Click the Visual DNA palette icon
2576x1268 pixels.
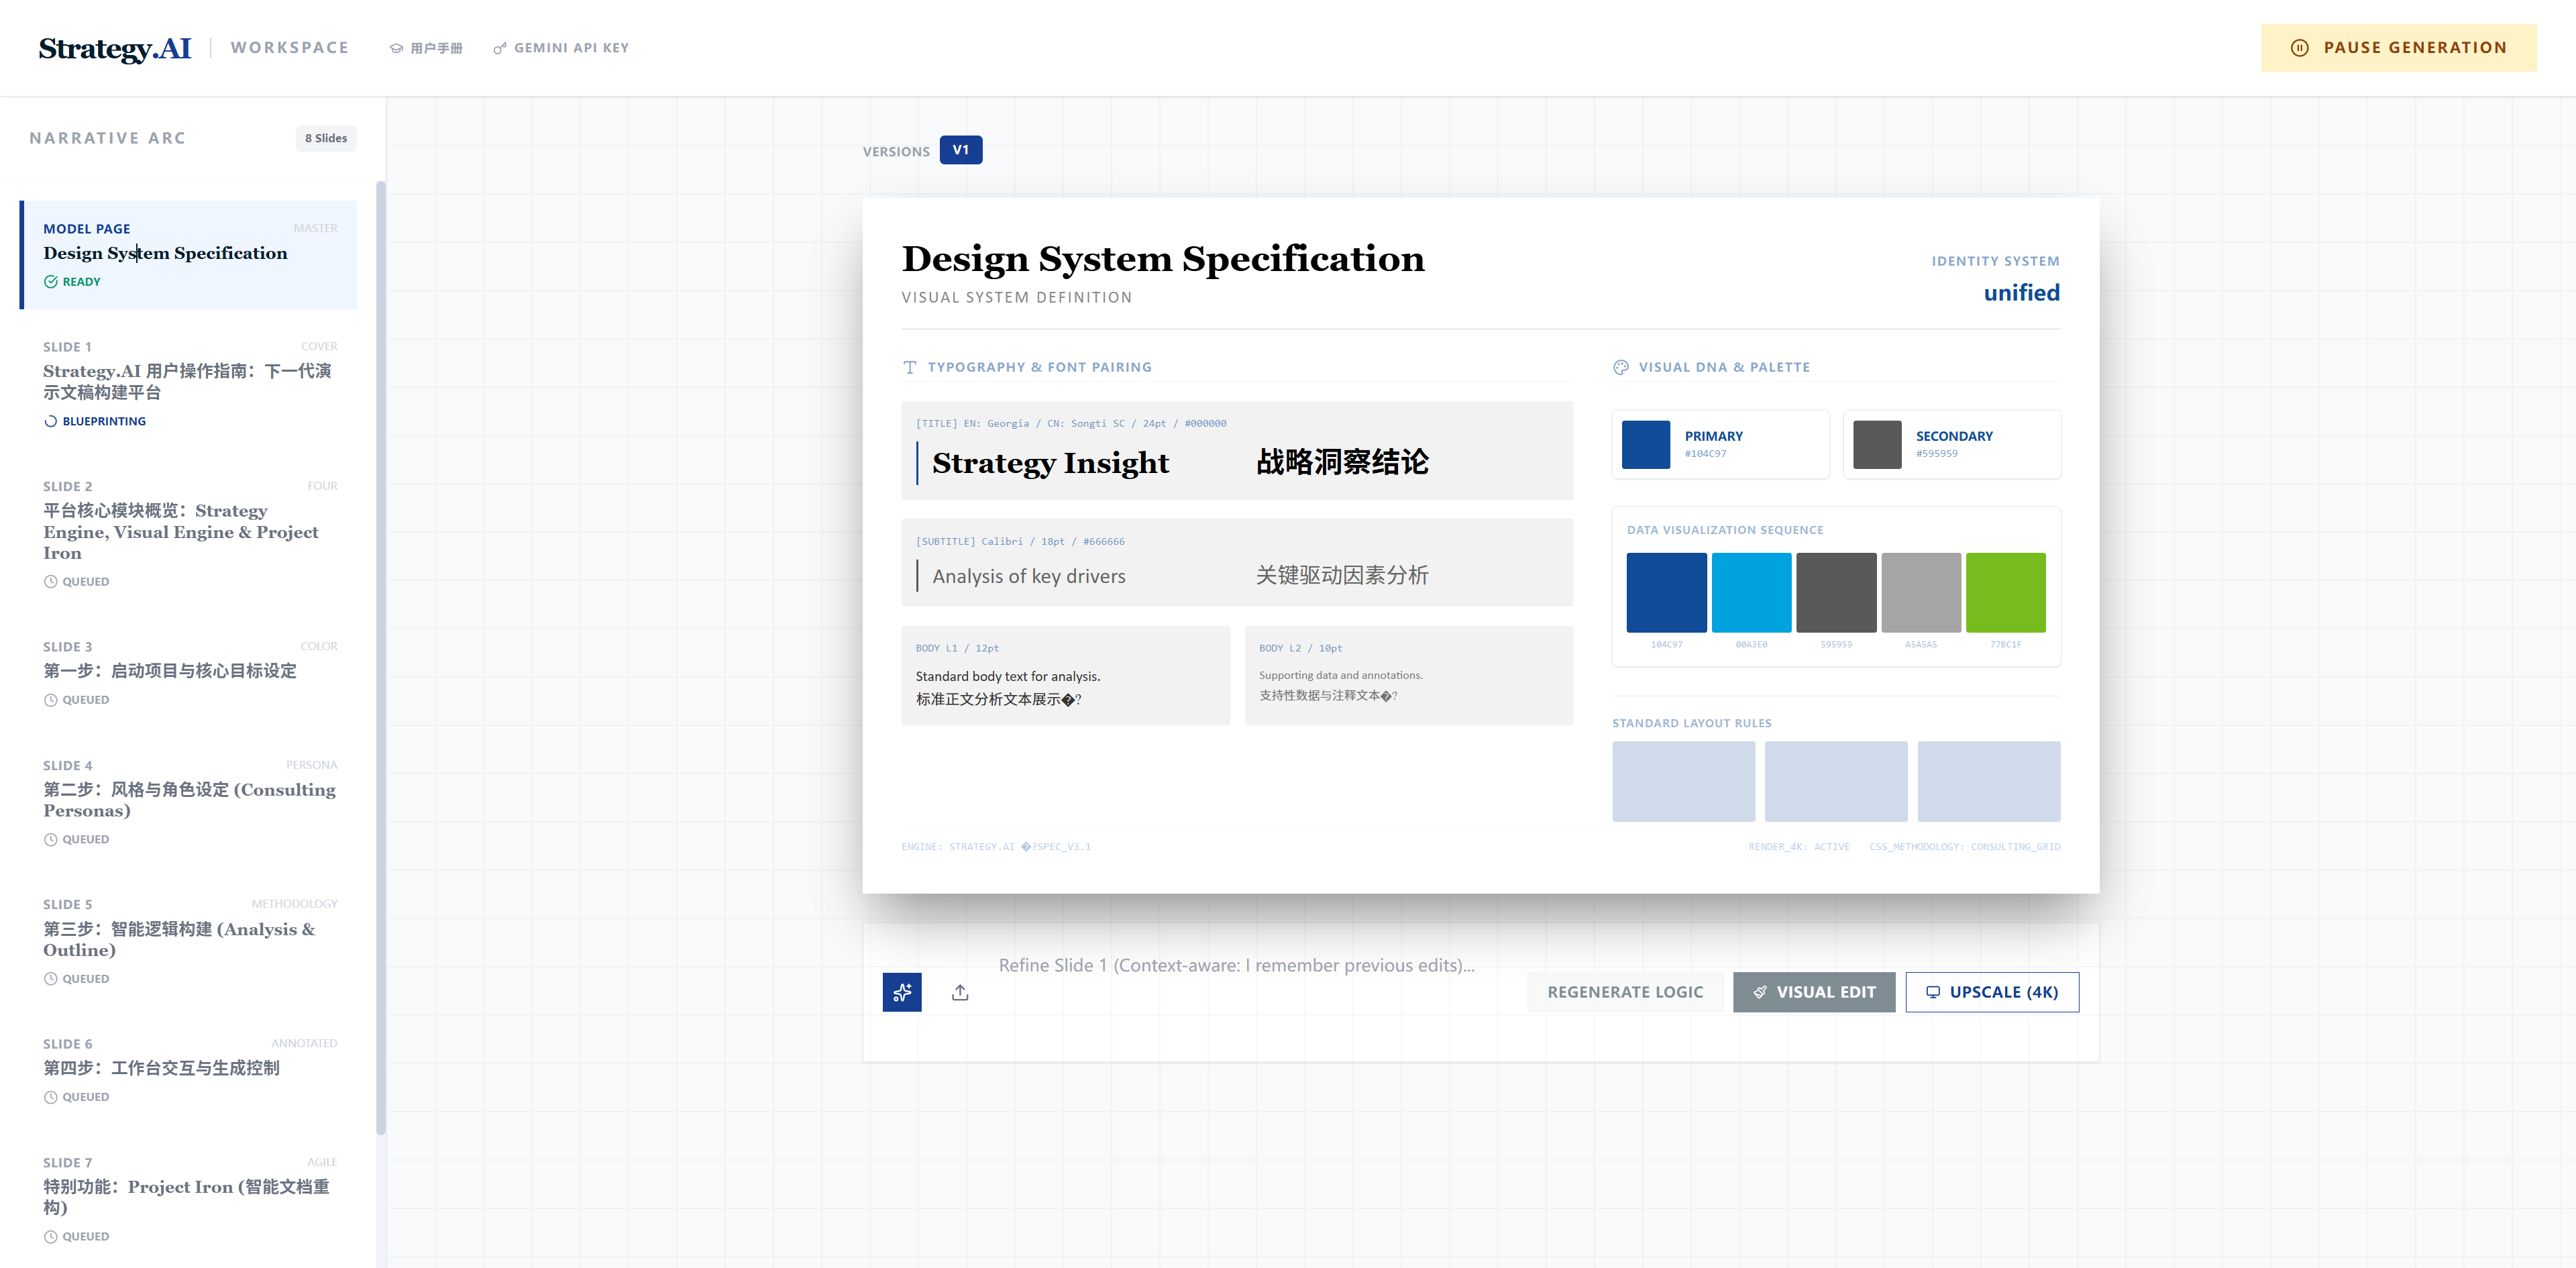pyautogui.click(x=1620, y=367)
